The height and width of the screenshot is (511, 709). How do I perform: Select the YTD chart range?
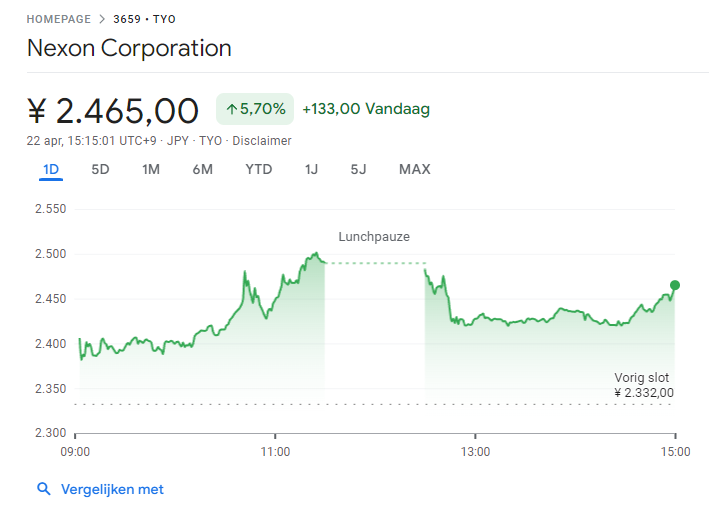pos(258,169)
